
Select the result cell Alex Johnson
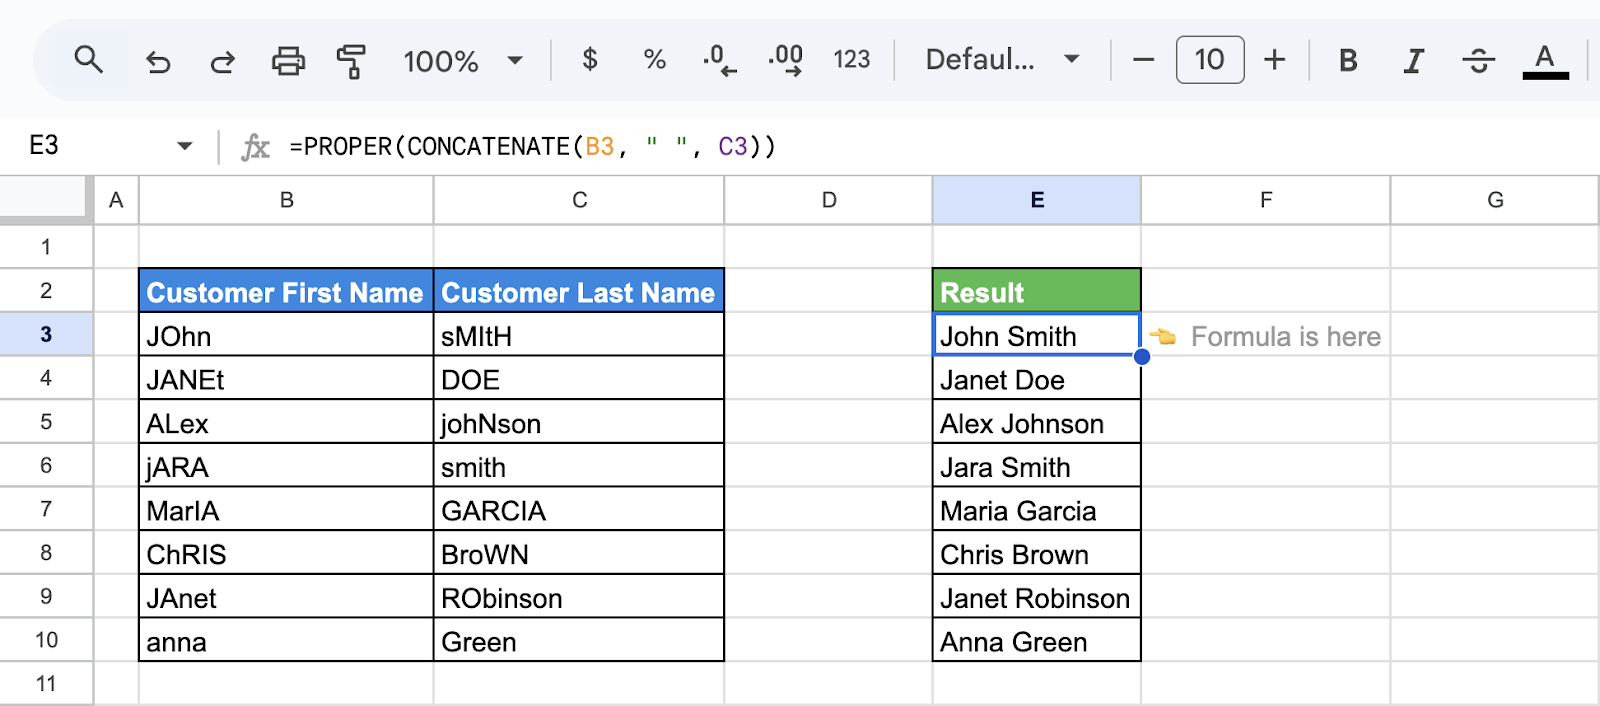1037,423
